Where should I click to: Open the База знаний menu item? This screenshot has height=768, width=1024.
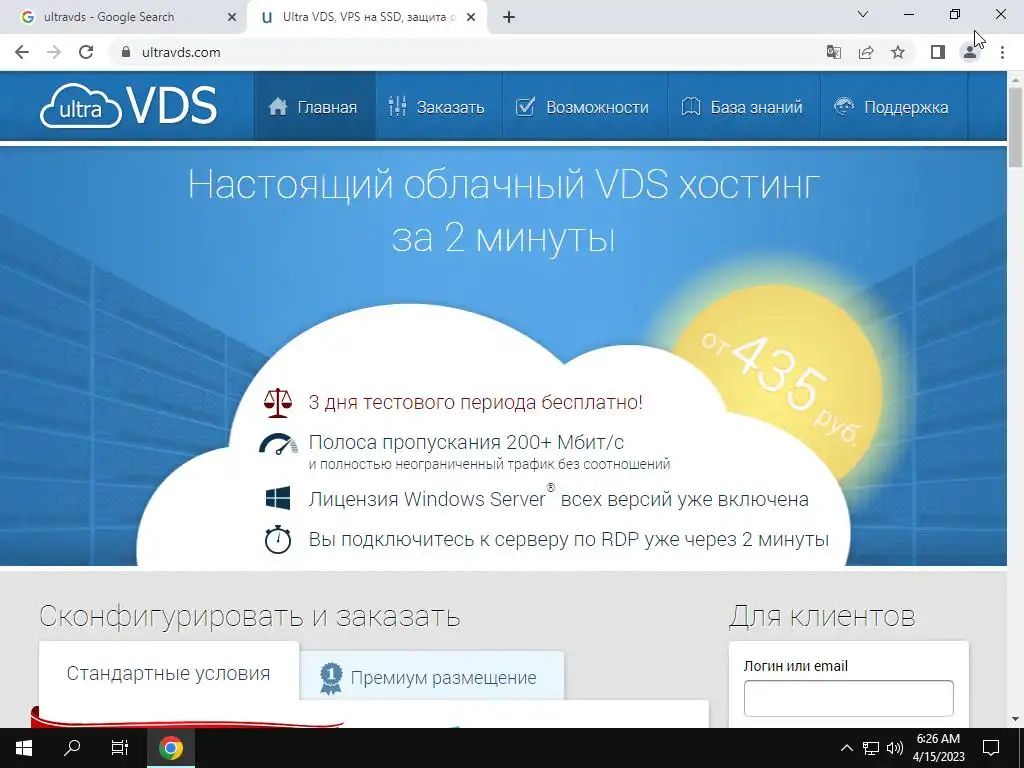pyautogui.click(x=742, y=107)
